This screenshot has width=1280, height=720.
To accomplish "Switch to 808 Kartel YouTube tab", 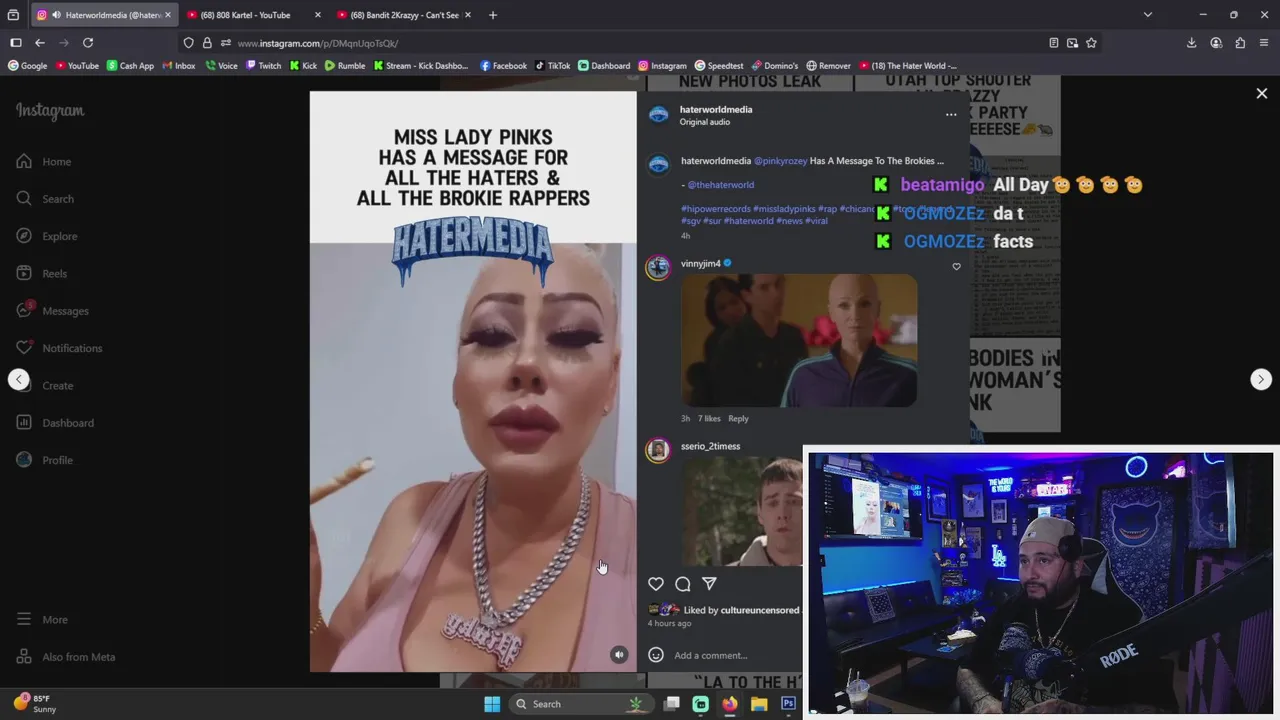I will tap(246, 15).
